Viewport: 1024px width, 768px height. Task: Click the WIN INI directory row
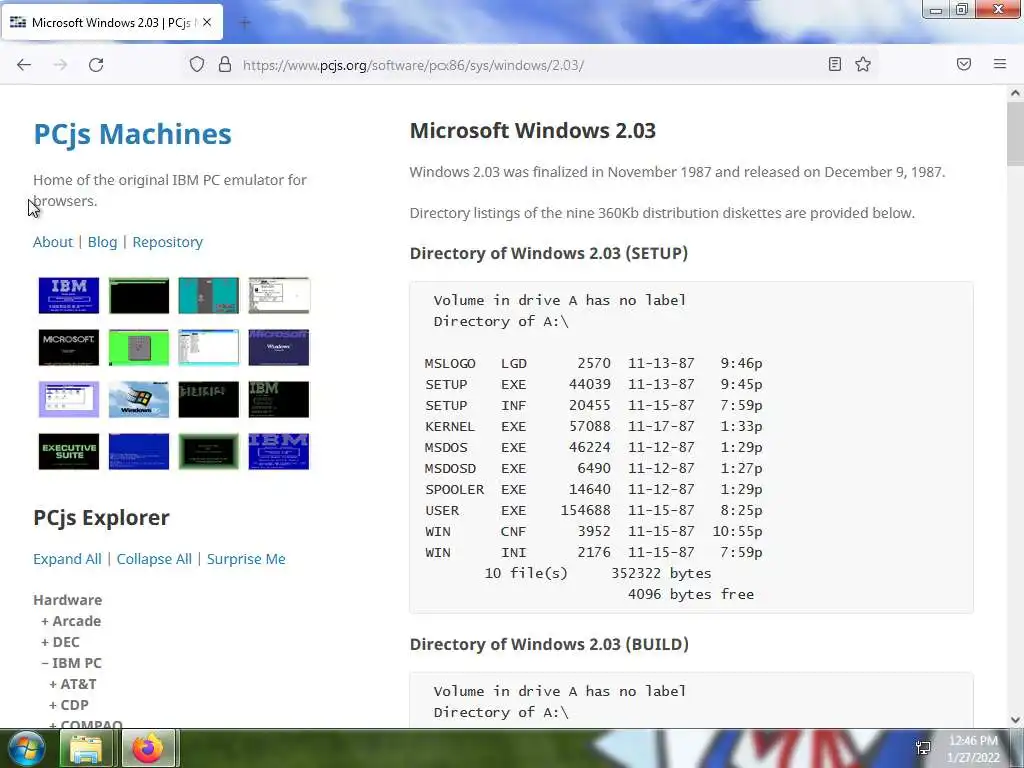594,552
